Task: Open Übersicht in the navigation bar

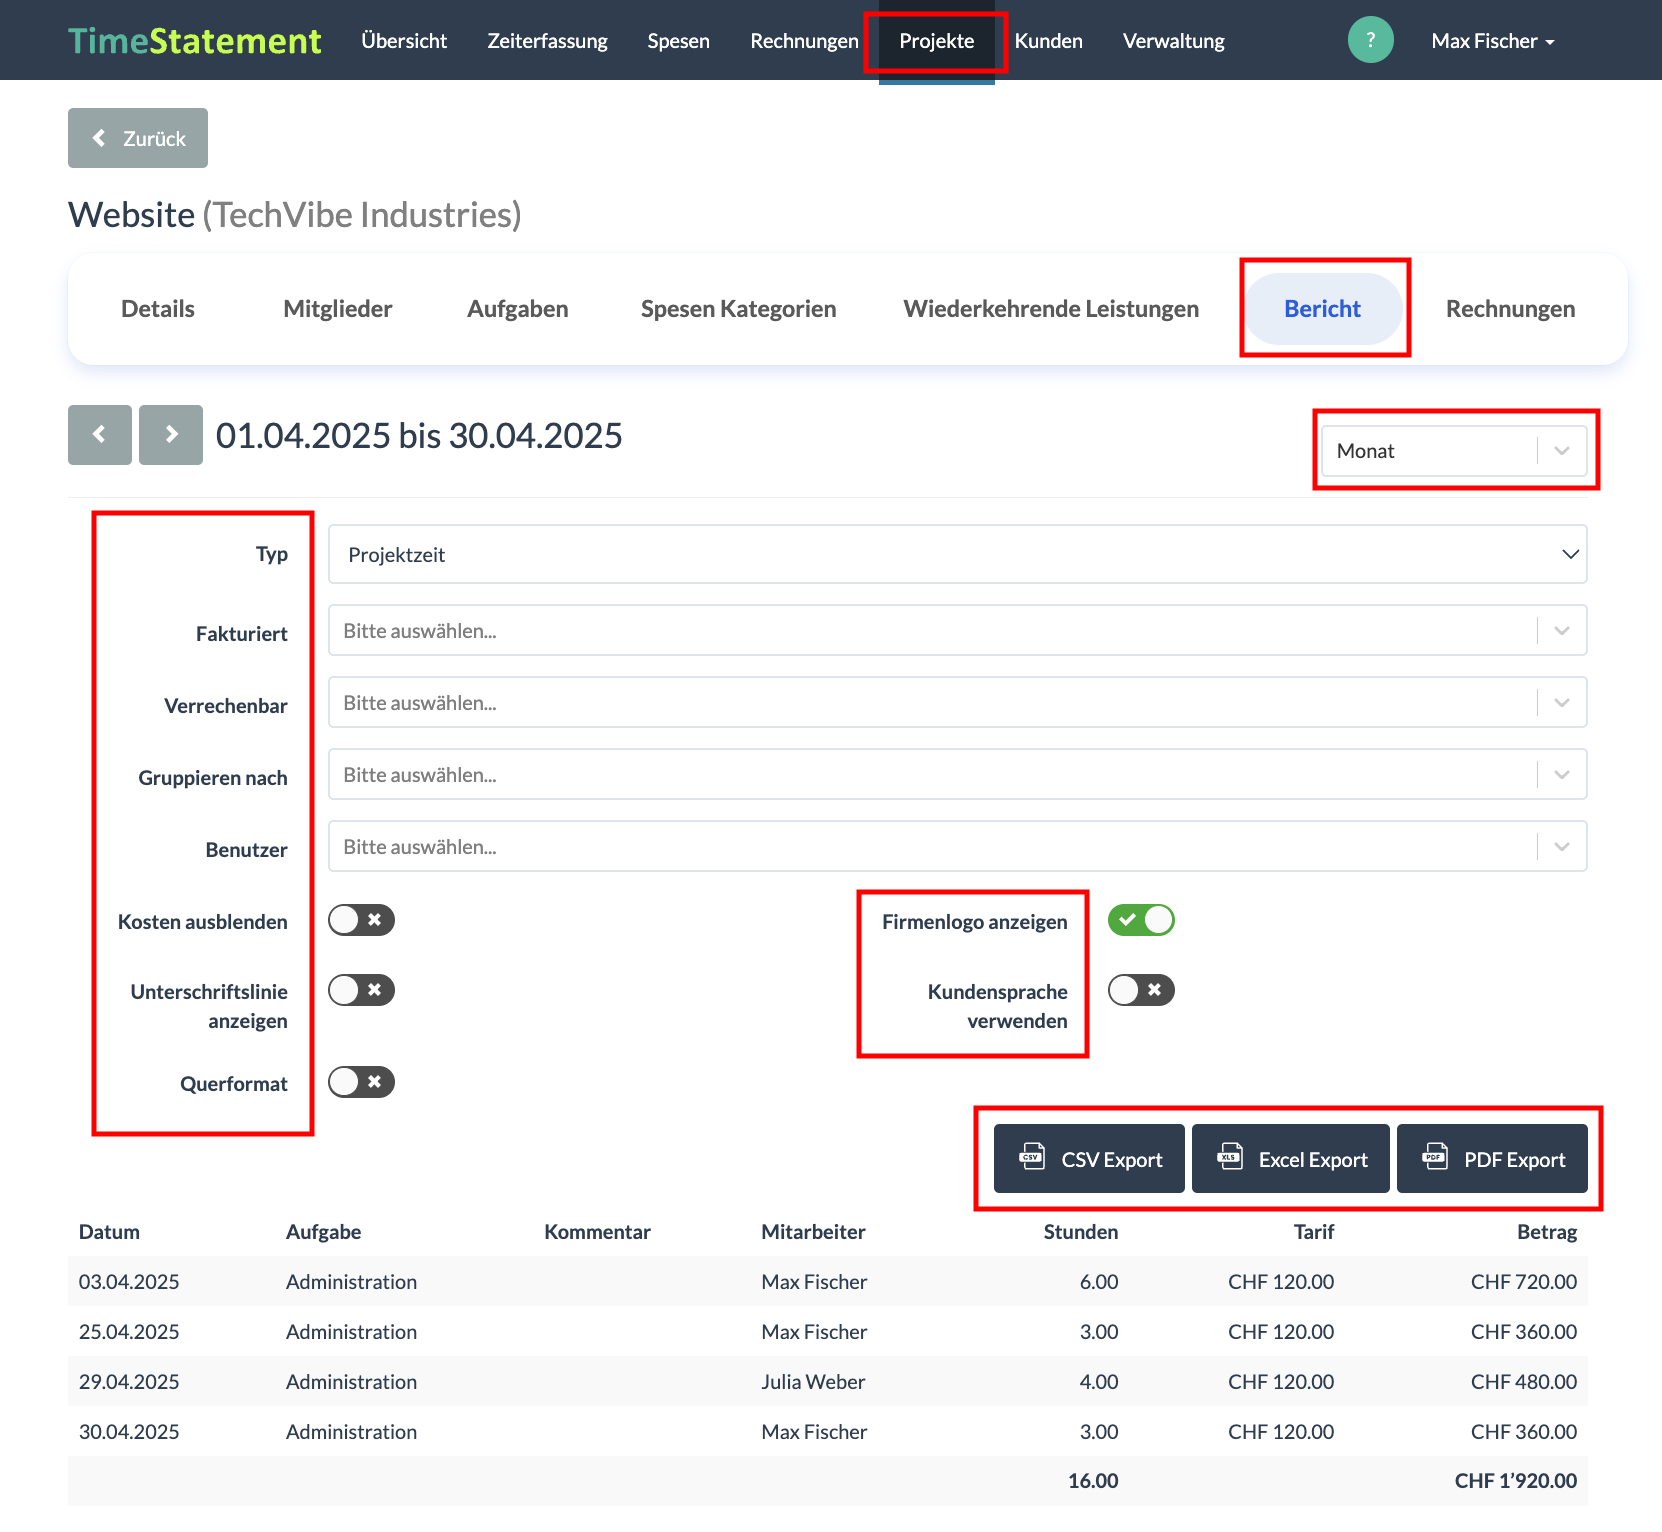Action: click(x=404, y=41)
